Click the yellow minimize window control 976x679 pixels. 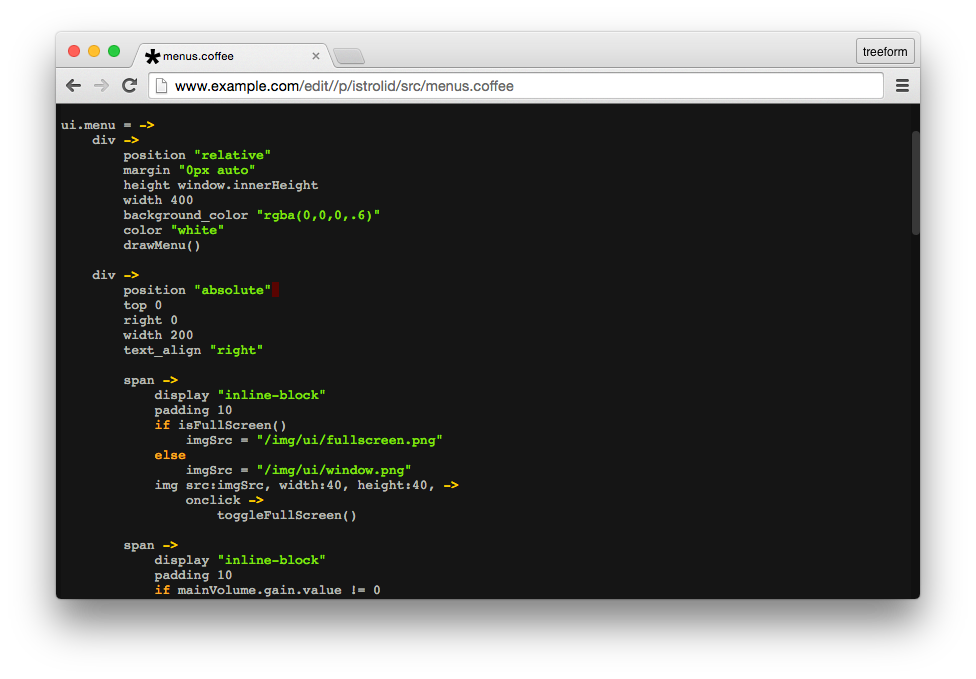pyautogui.click(x=93, y=49)
